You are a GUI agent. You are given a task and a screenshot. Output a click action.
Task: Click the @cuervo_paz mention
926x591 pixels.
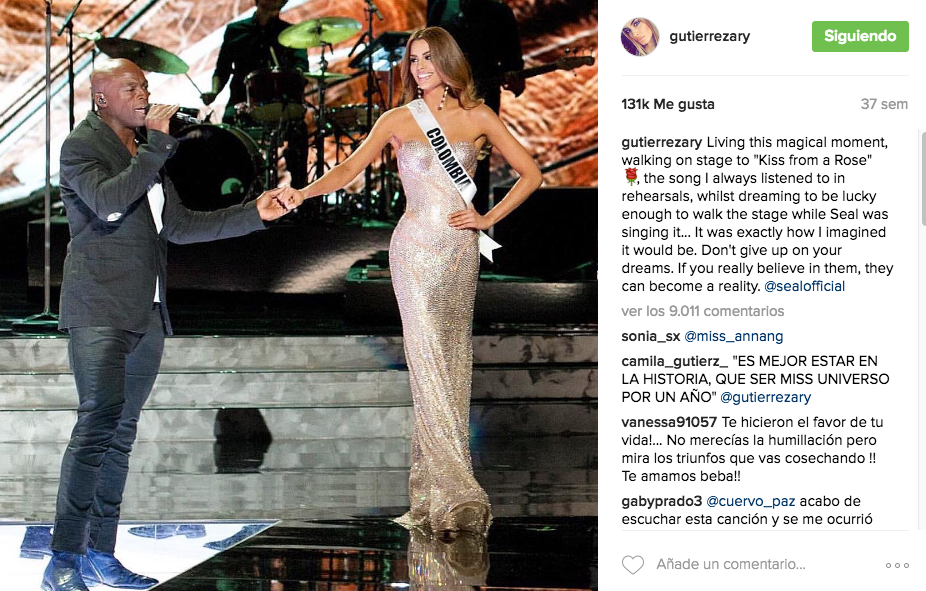[x=751, y=501]
